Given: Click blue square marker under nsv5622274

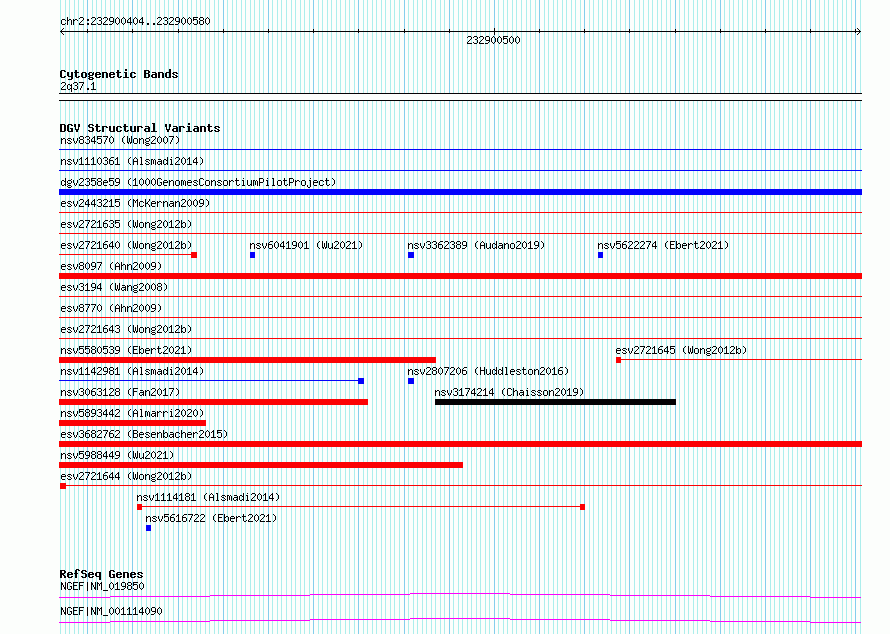Looking at the screenshot, I should 601,255.
